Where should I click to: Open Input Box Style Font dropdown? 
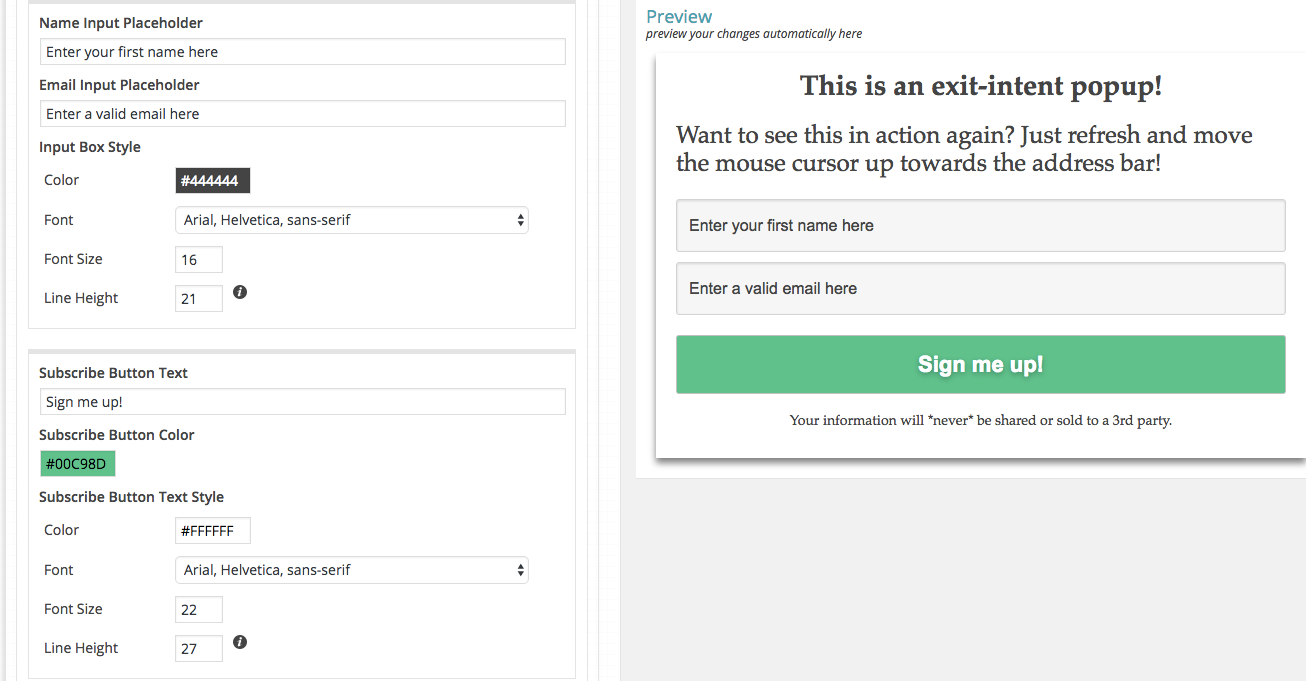[x=351, y=220]
